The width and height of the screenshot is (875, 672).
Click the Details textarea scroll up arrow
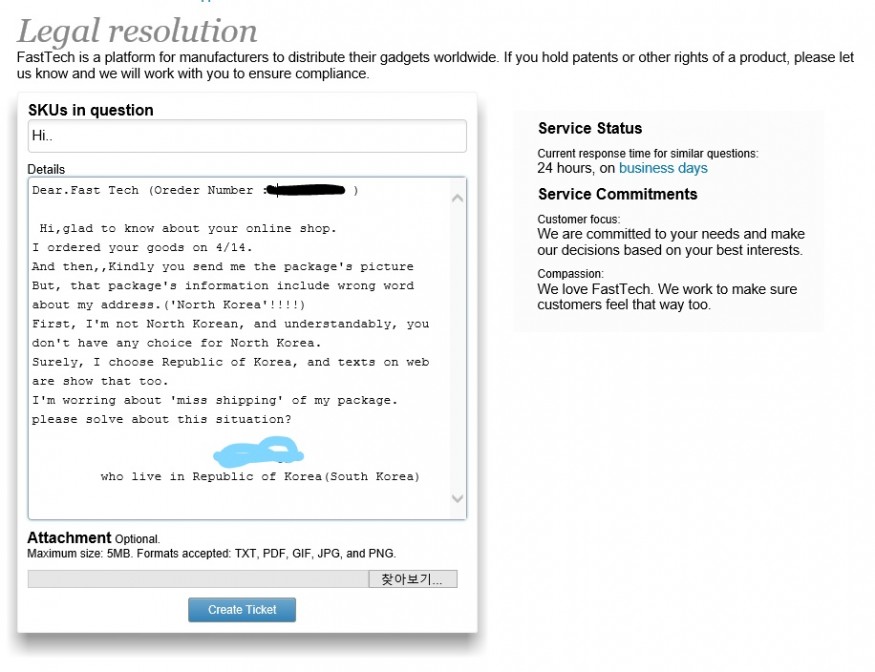click(x=457, y=198)
